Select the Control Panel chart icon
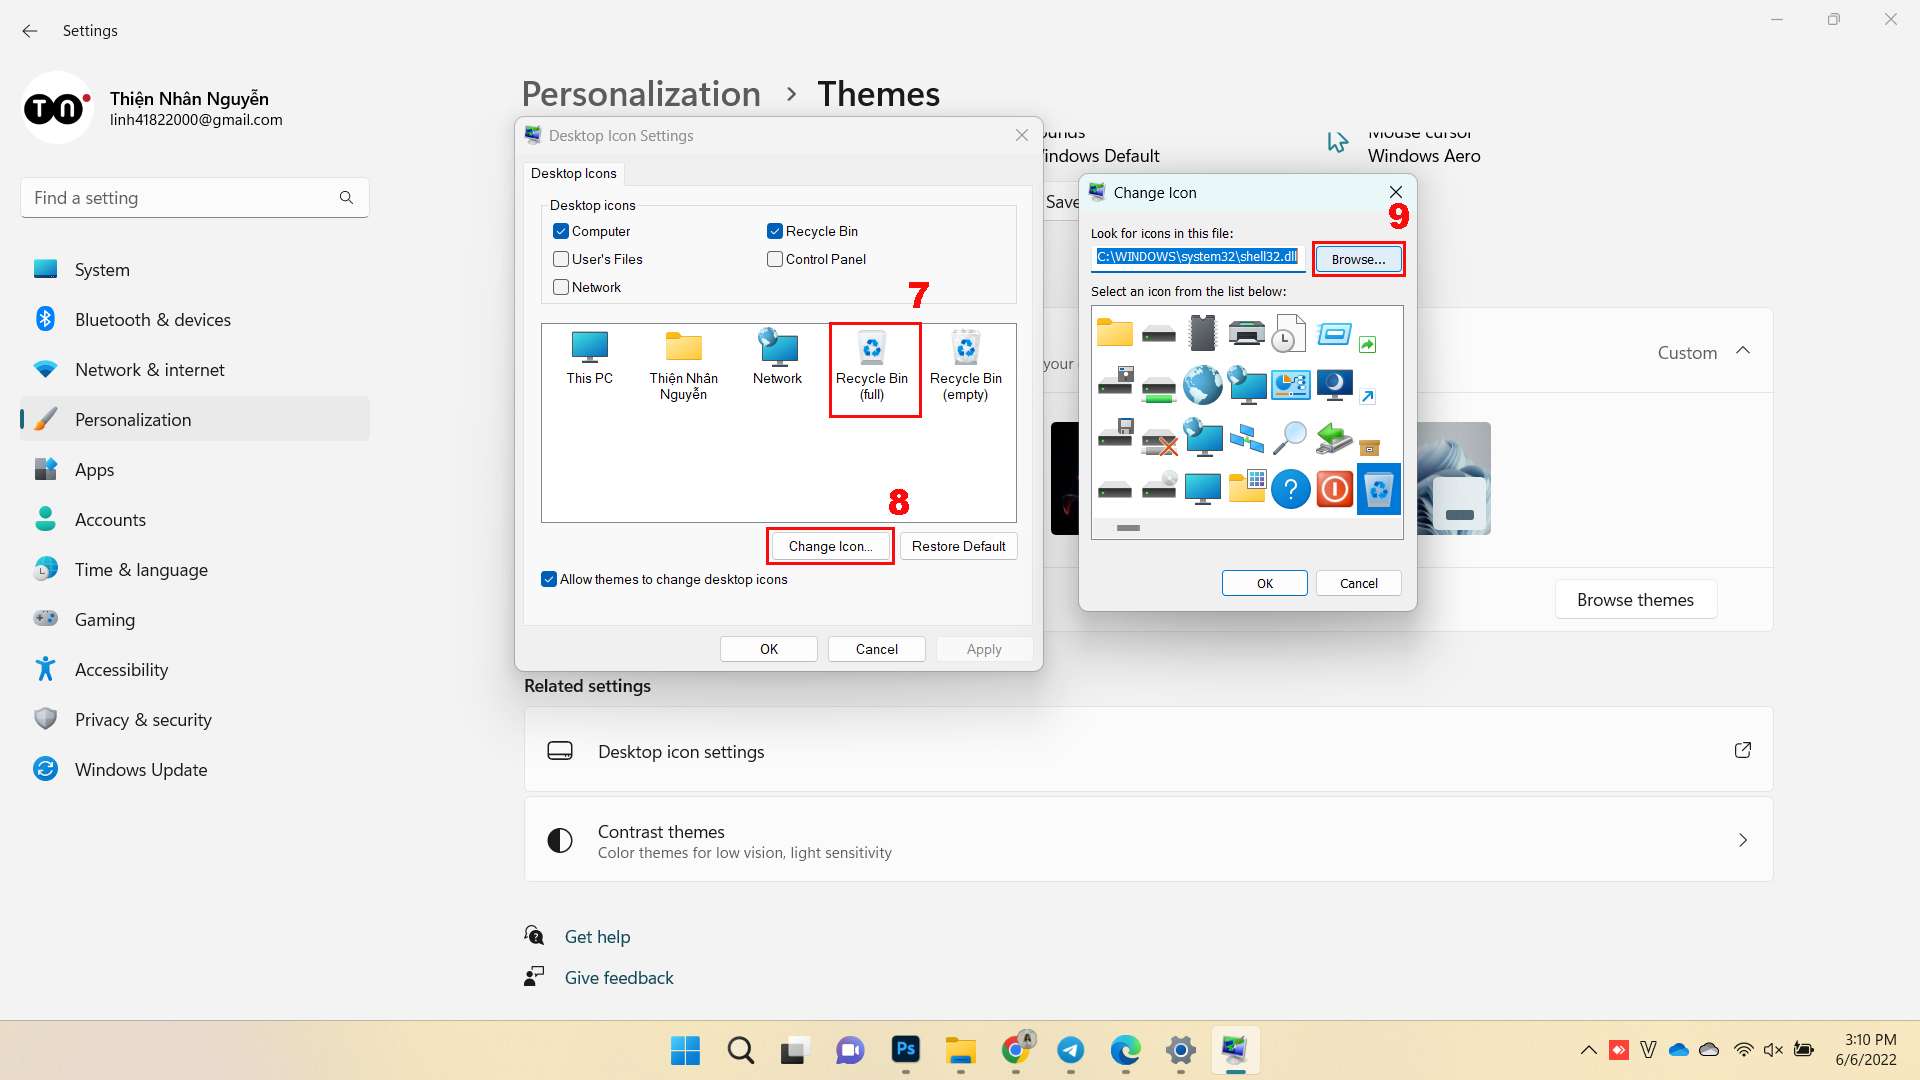Viewport: 1920px width, 1080px height. point(1290,384)
